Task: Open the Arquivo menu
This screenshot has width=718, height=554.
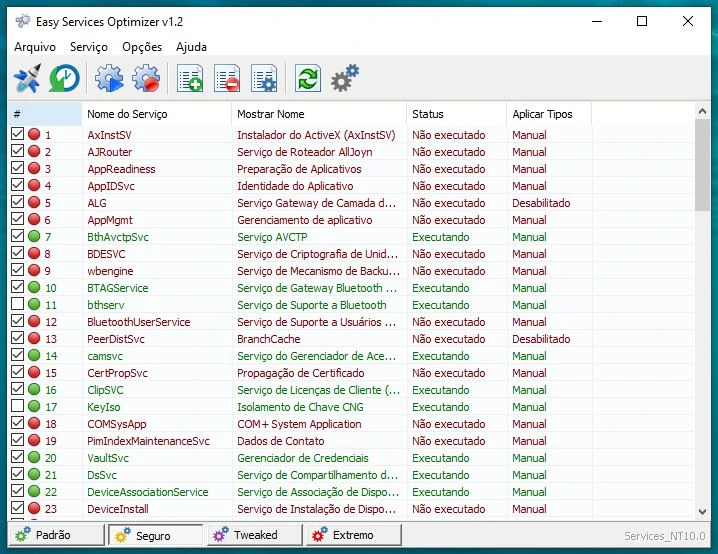Action: click(x=35, y=47)
